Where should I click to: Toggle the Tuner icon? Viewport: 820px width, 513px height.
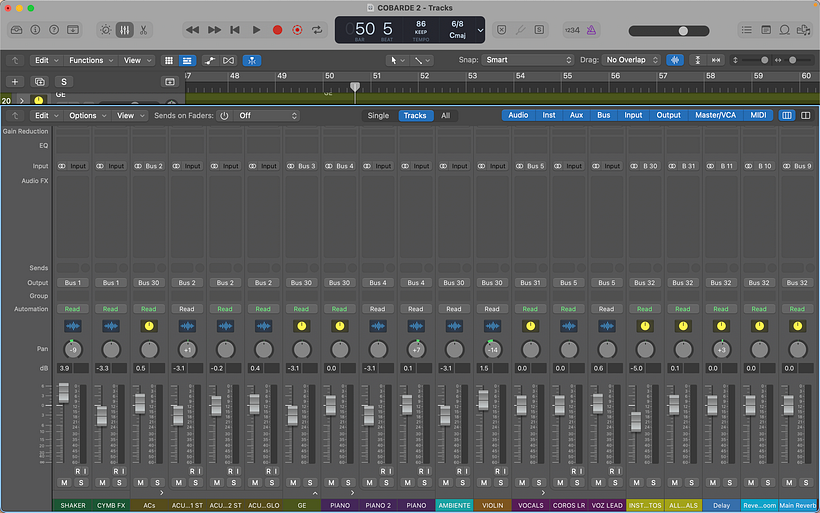(520, 30)
